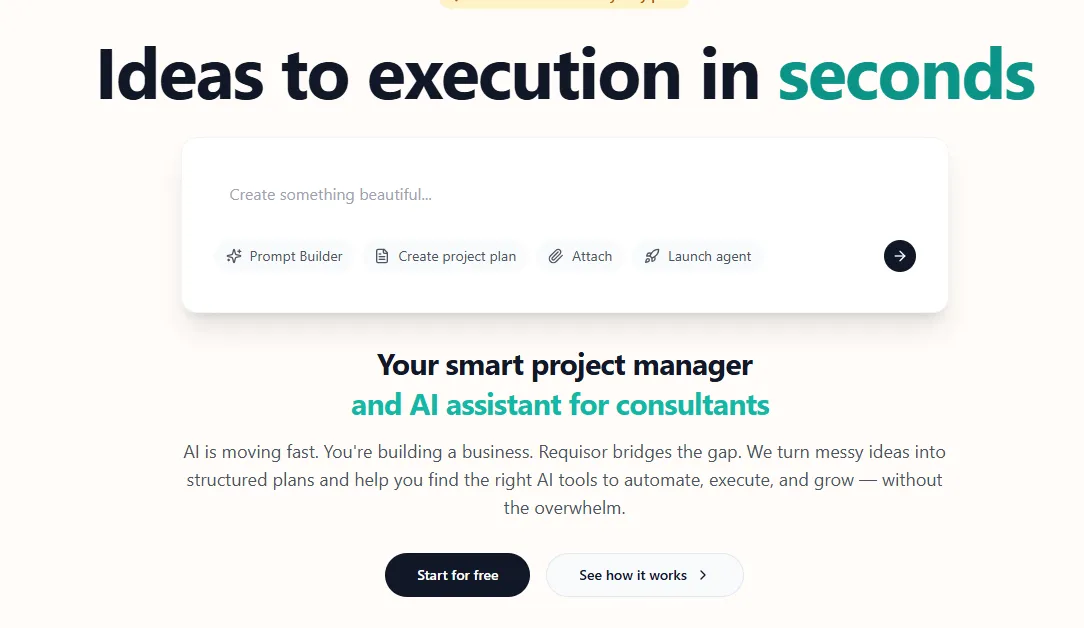Submit the prompt with the round arrow button
Image resolution: width=1084 pixels, height=628 pixels.
coord(899,256)
